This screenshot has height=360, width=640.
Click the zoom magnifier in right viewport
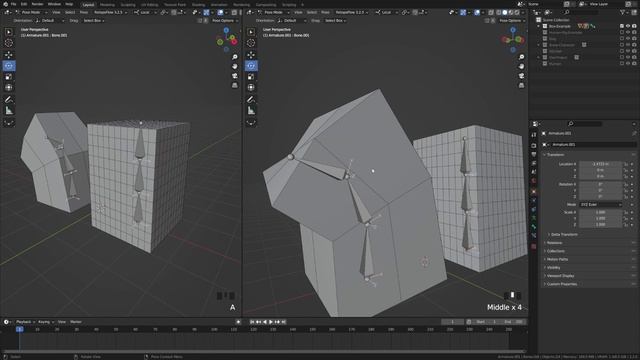coord(521,57)
